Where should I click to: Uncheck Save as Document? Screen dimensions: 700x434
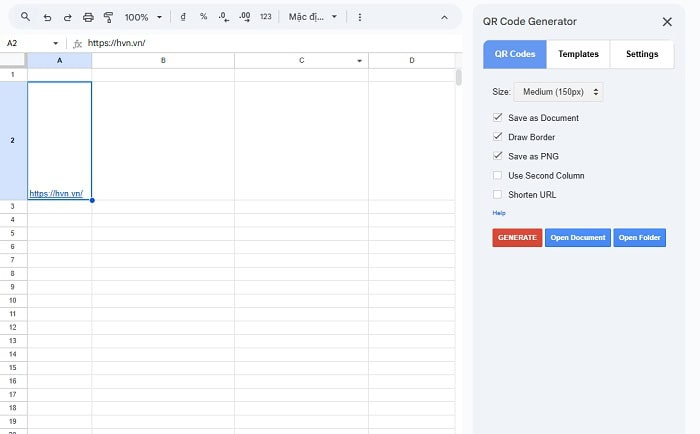pos(497,117)
